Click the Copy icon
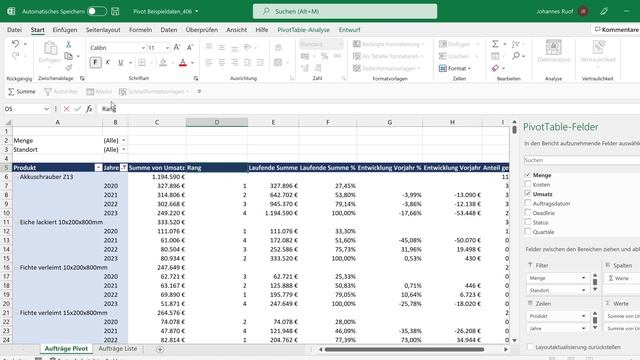The width and height of the screenshot is (640, 360). (69, 56)
